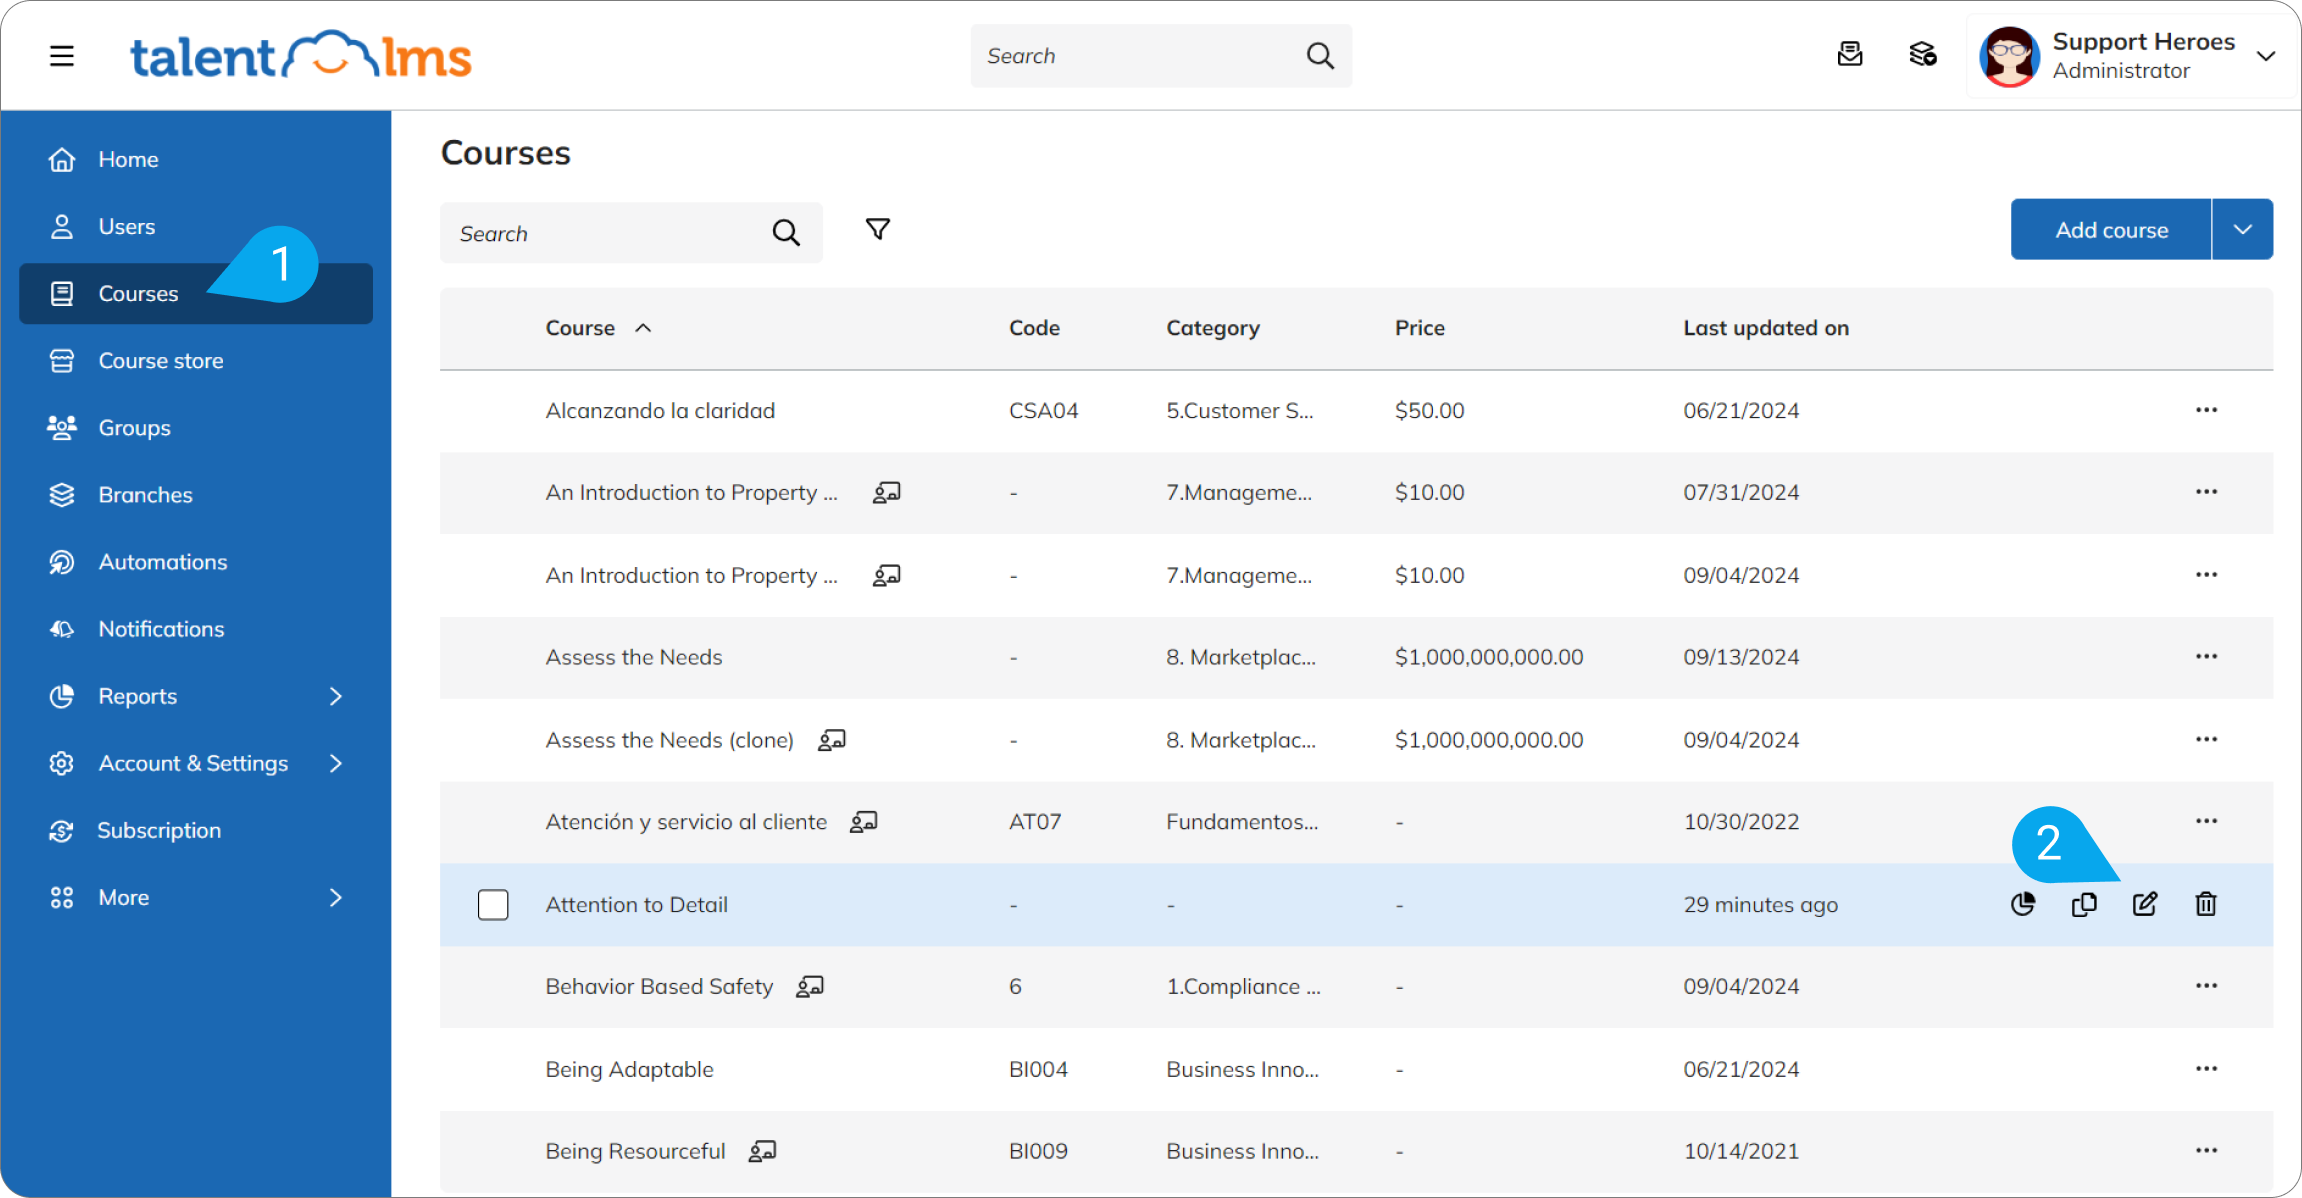This screenshot has width=2302, height=1198.
Task: Click instructor-led icon beside Being Resourceful
Action: click(x=763, y=1151)
